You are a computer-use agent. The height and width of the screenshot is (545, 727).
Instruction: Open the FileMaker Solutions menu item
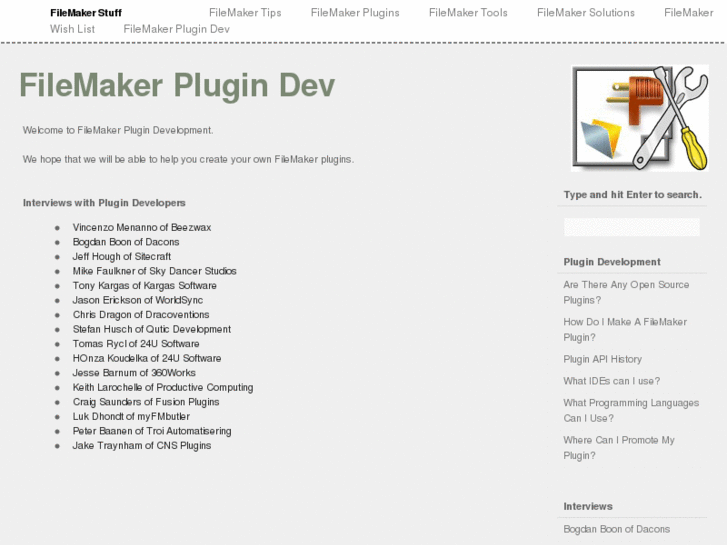(x=586, y=13)
